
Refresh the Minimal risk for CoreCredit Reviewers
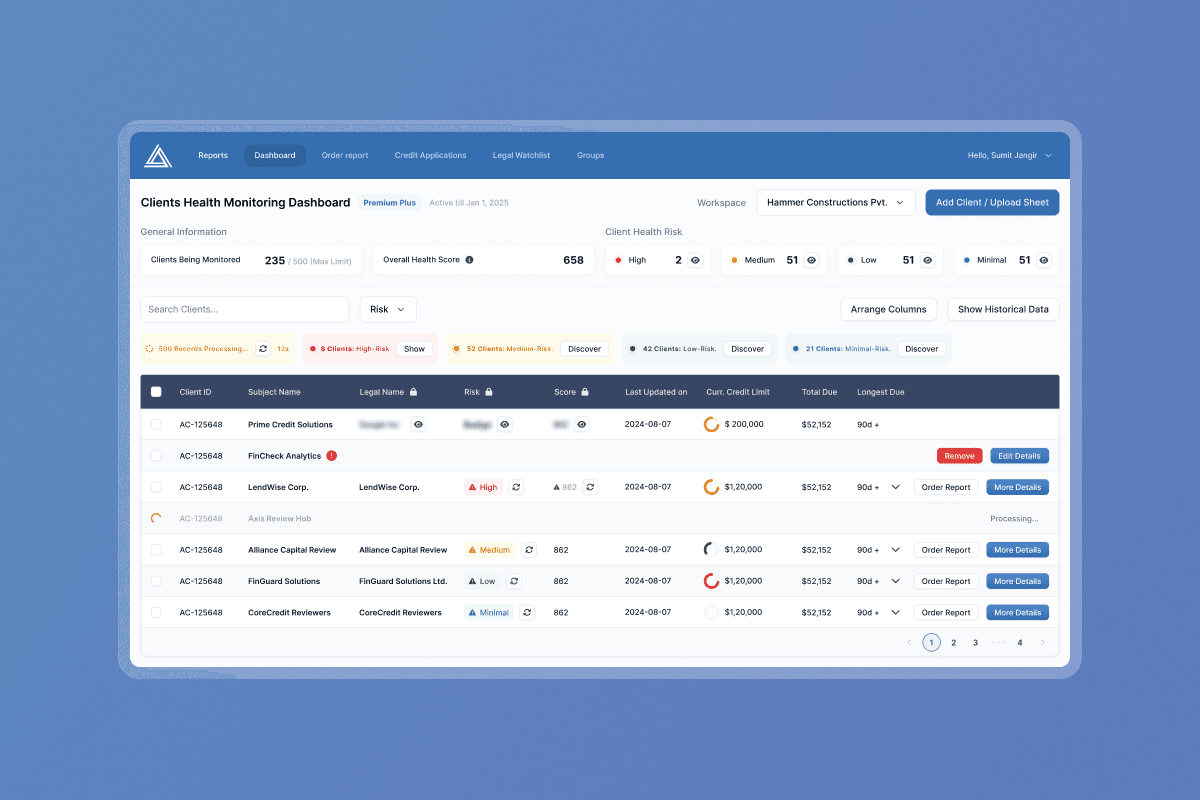point(527,613)
